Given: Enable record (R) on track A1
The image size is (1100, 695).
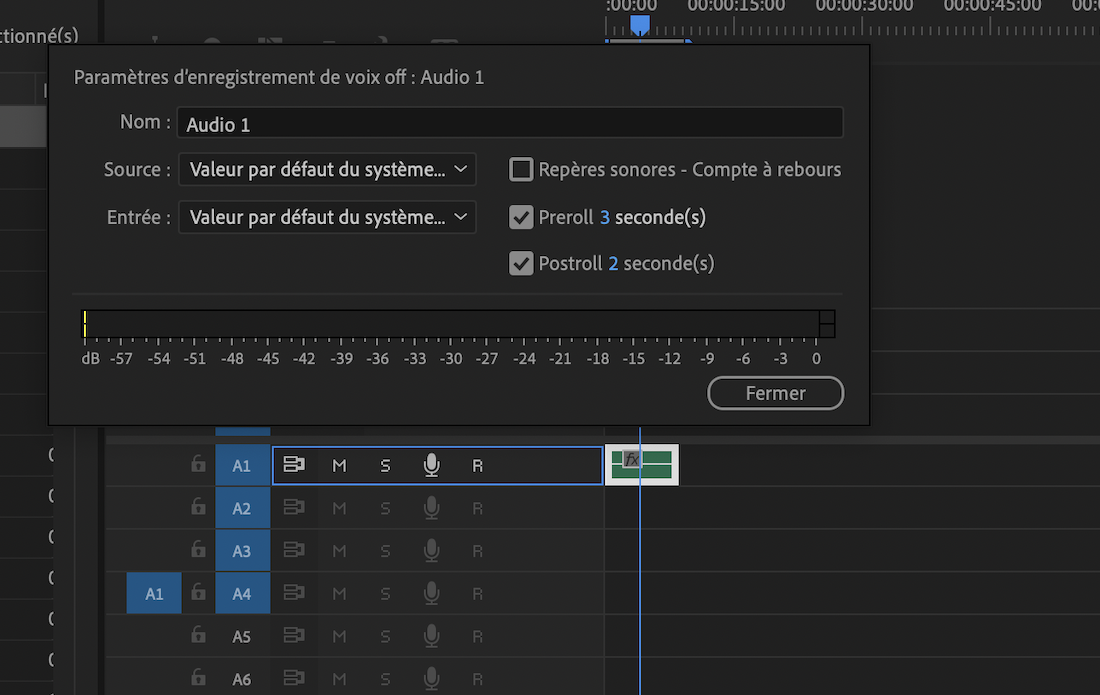Looking at the screenshot, I should [478, 466].
